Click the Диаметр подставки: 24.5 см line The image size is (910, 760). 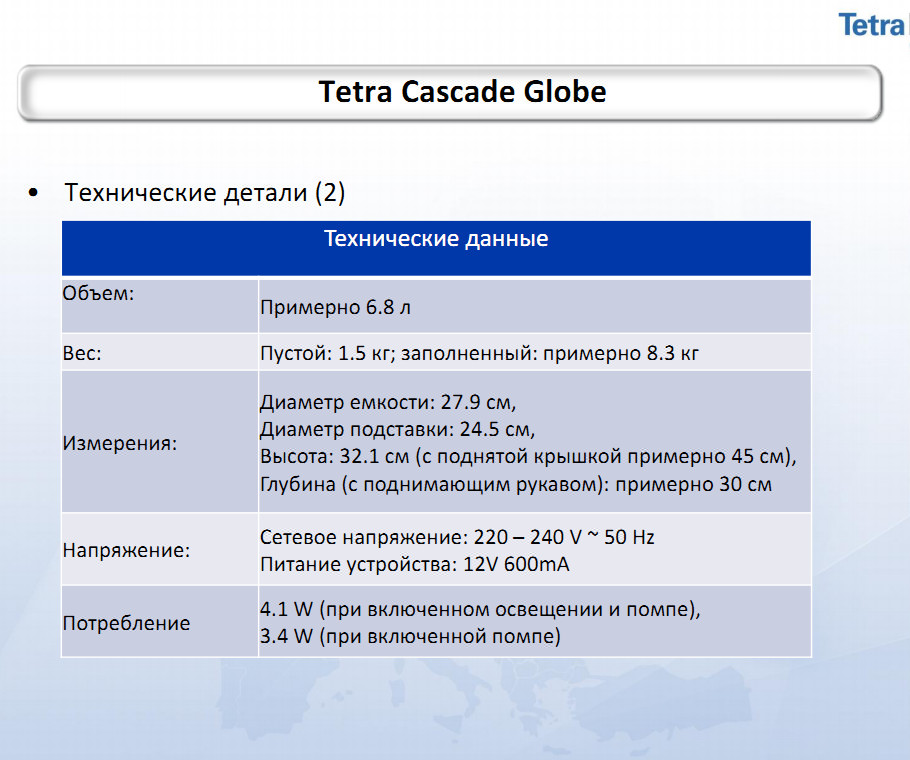click(398, 431)
